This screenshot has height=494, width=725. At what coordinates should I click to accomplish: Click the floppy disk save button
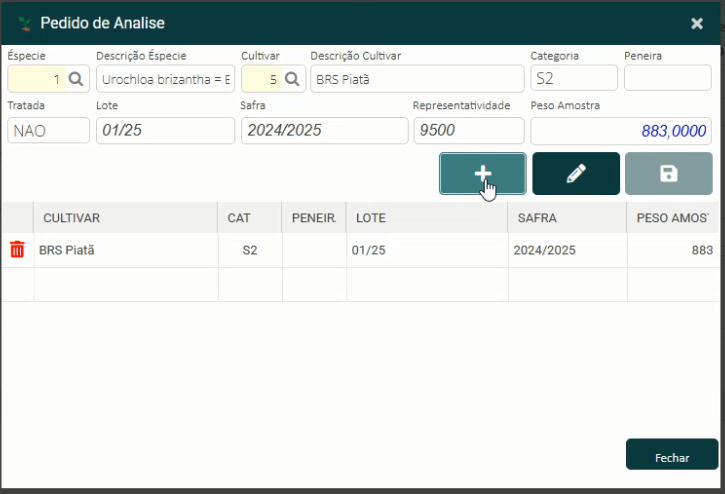point(669,173)
